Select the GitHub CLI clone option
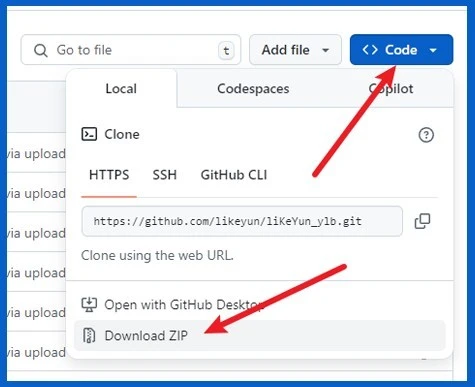475x387 pixels. [x=234, y=175]
